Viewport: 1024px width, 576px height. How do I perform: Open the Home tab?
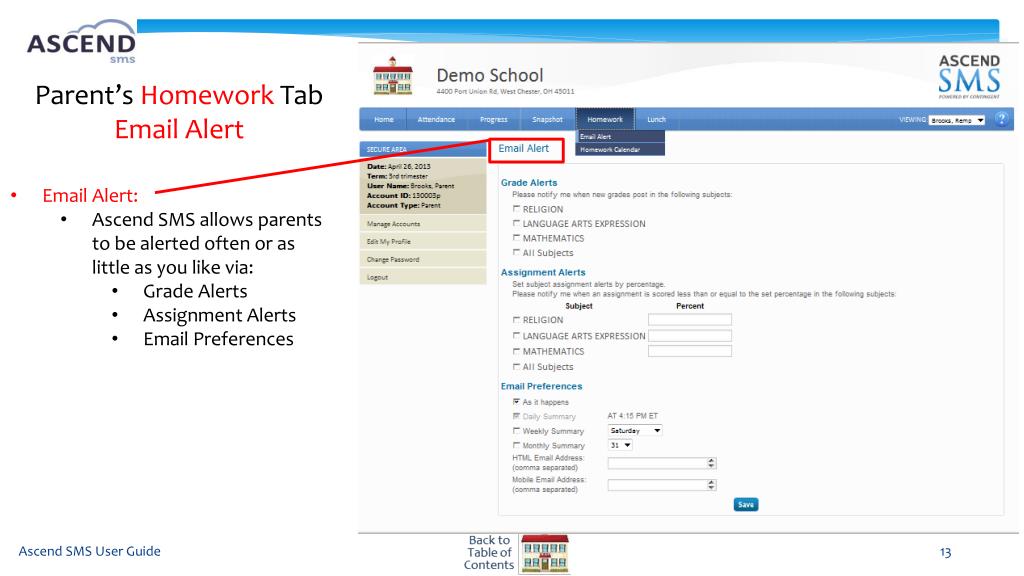point(383,120)
